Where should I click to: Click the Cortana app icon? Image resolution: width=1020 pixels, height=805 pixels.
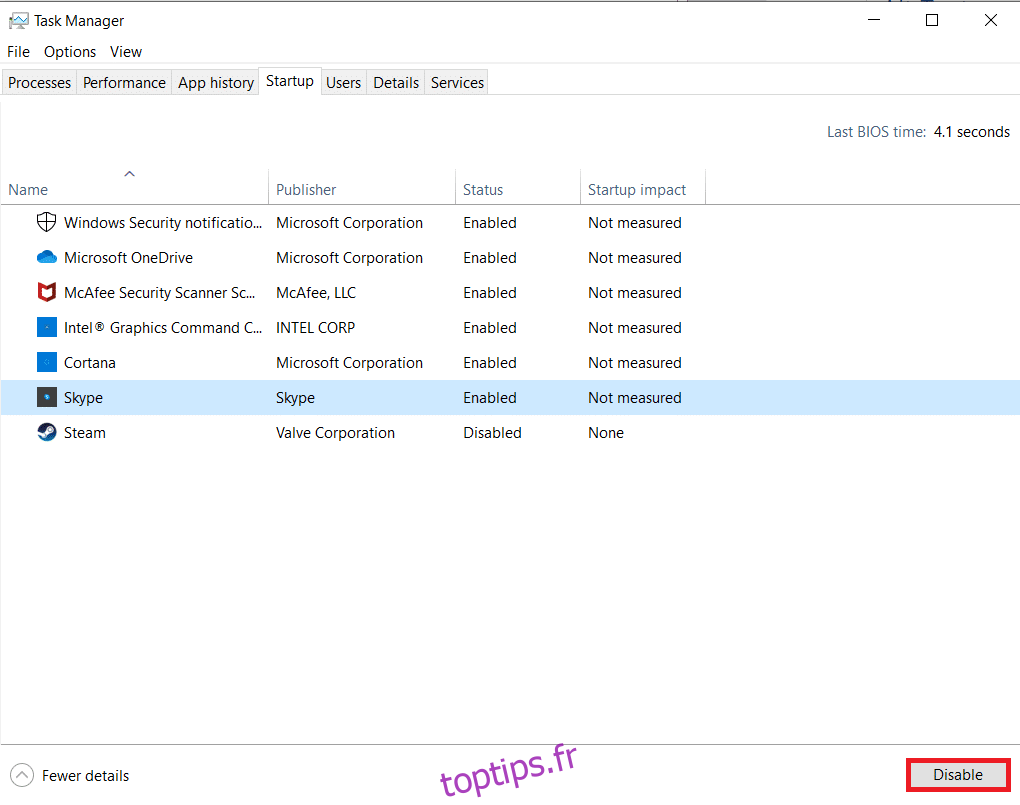coord(46,362)
